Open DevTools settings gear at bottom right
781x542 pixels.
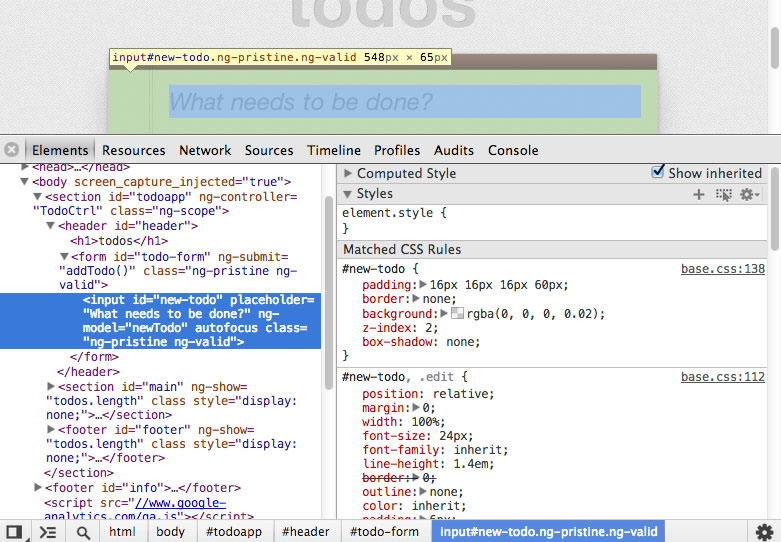click(764, 532)
